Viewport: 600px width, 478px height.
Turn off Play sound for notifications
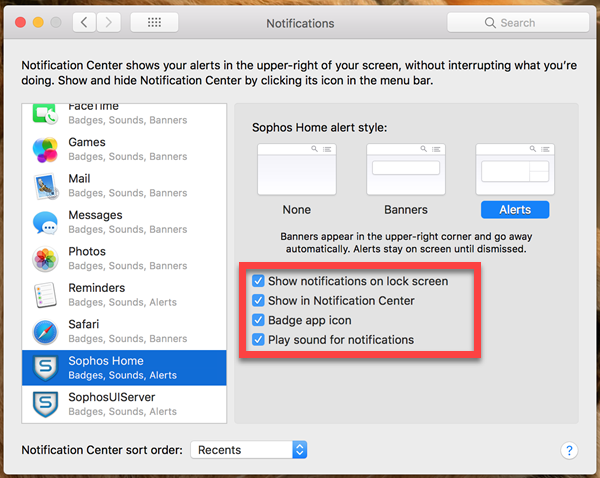point(259,340)
